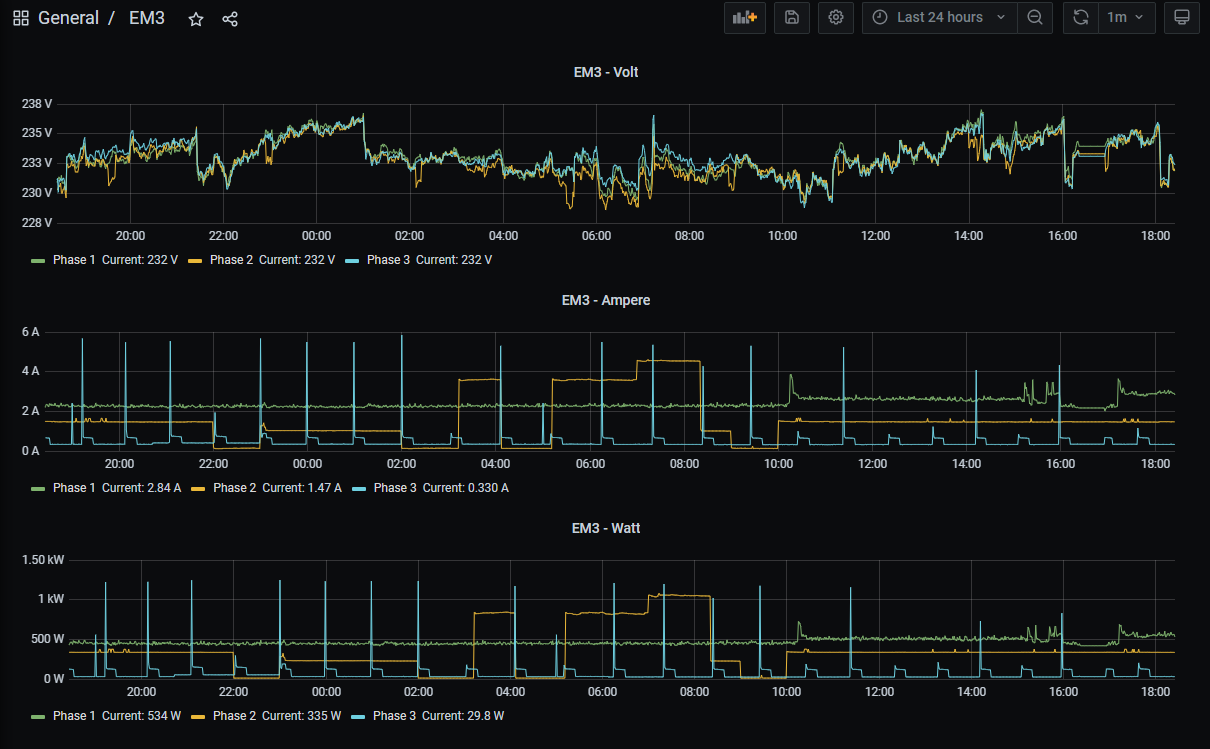This screenshot has height=749, width=1210.
Task: Open the EM3 - Volt panel title menu
Action: (606, 72)
